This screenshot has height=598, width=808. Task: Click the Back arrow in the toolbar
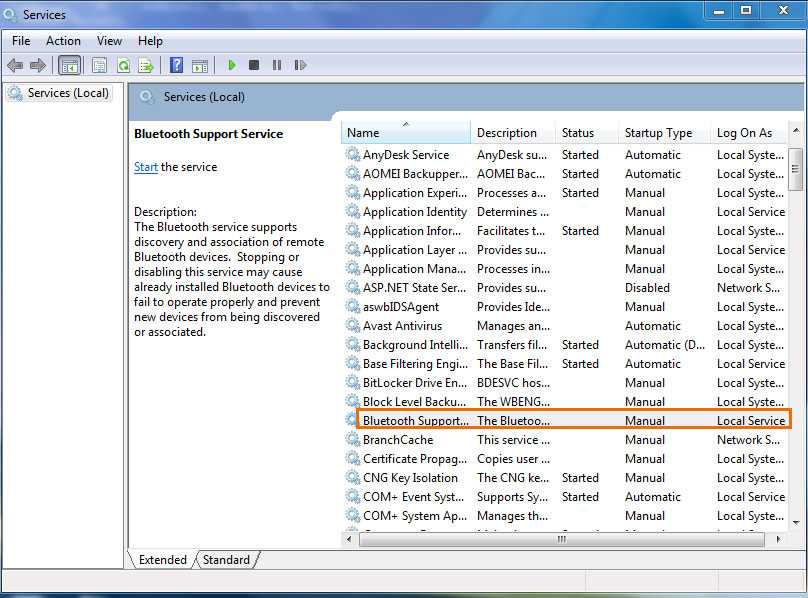[x=15, y=65]
